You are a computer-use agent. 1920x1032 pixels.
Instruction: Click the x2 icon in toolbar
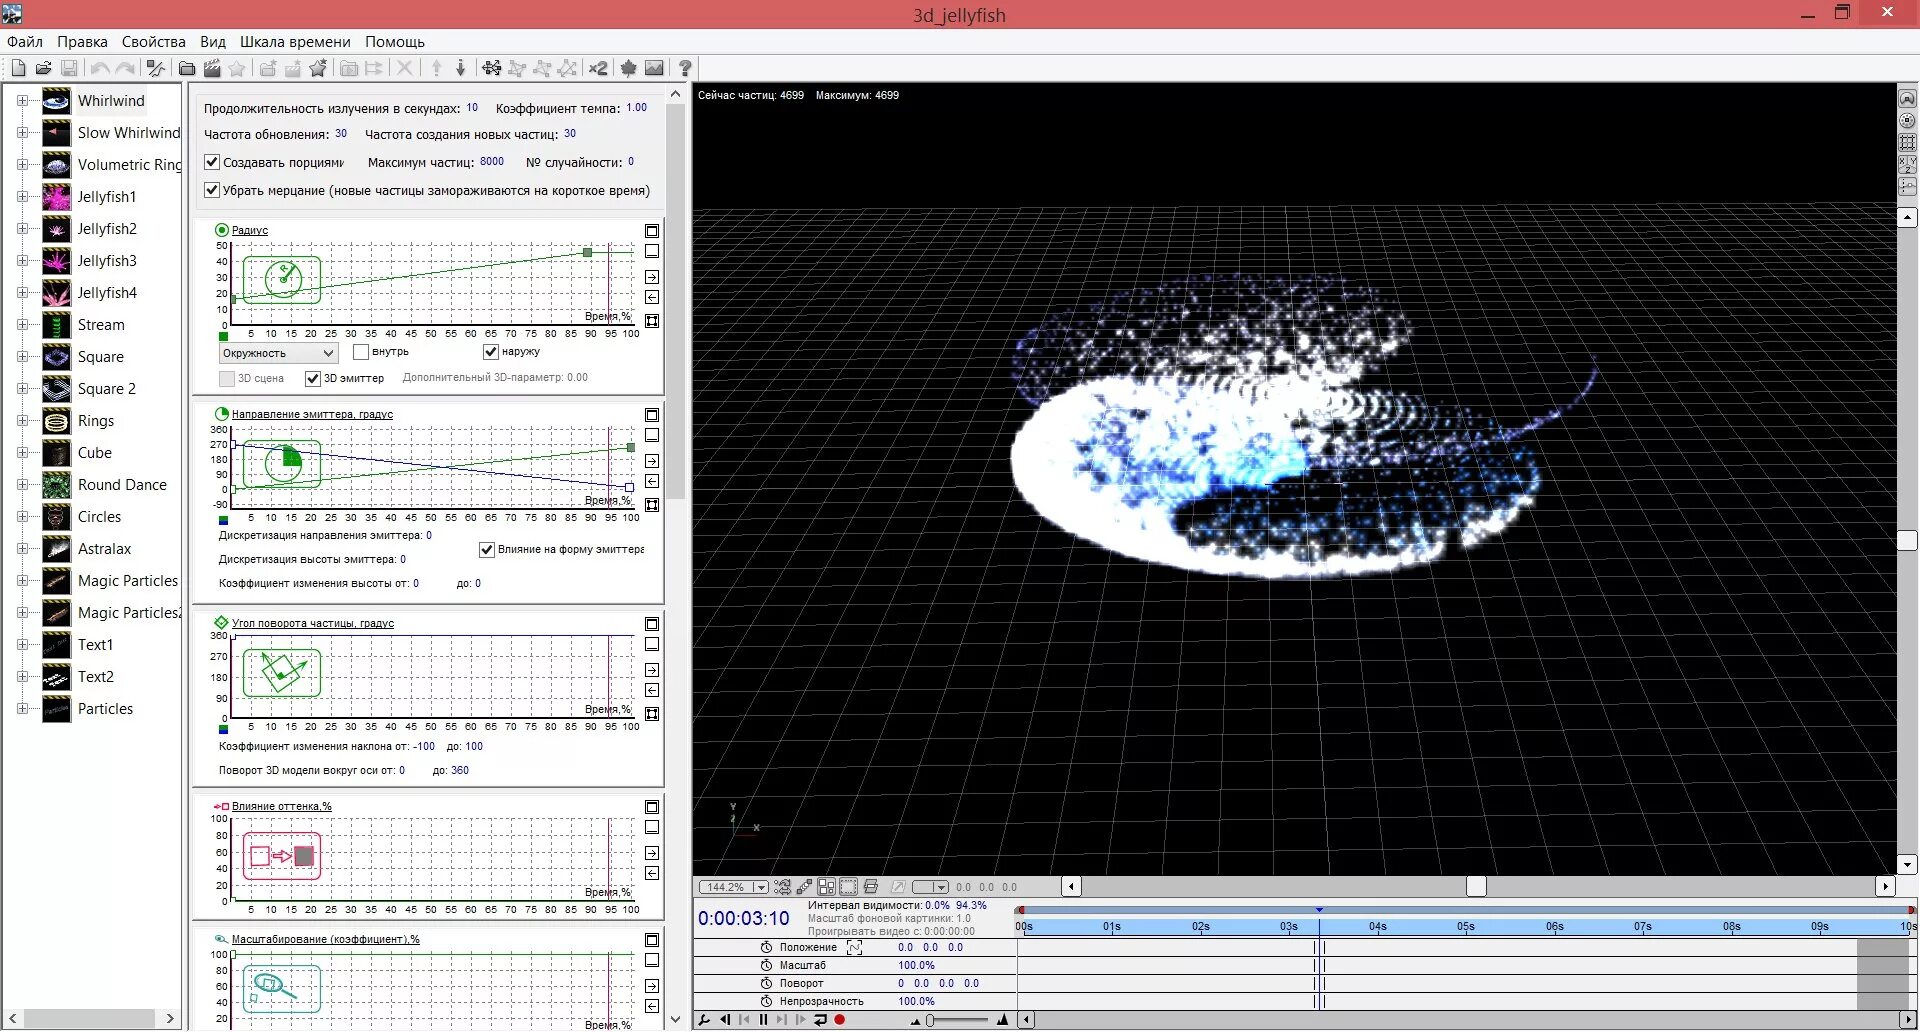[598, 68]
